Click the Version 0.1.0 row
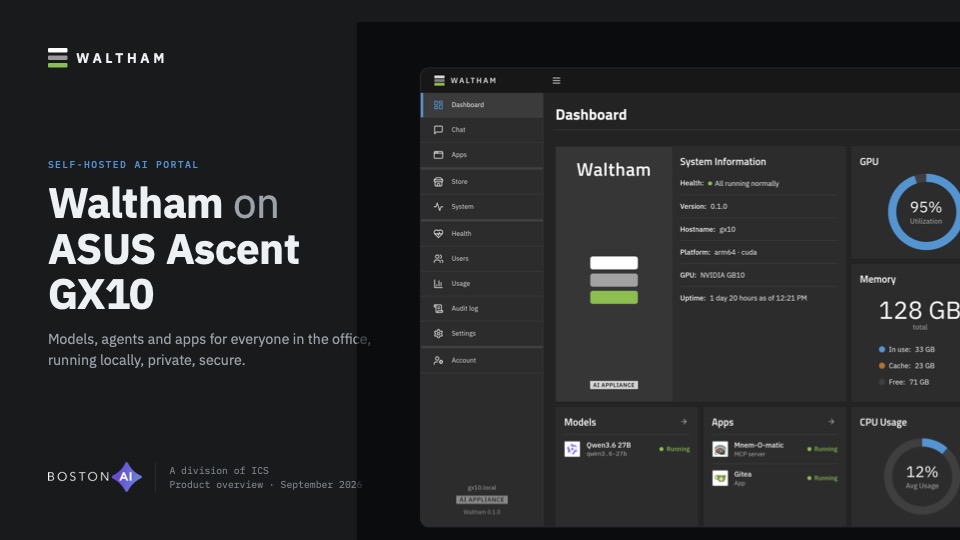Image resolution: width=960 pixels, height=540 pixels. tap(758, 206)
